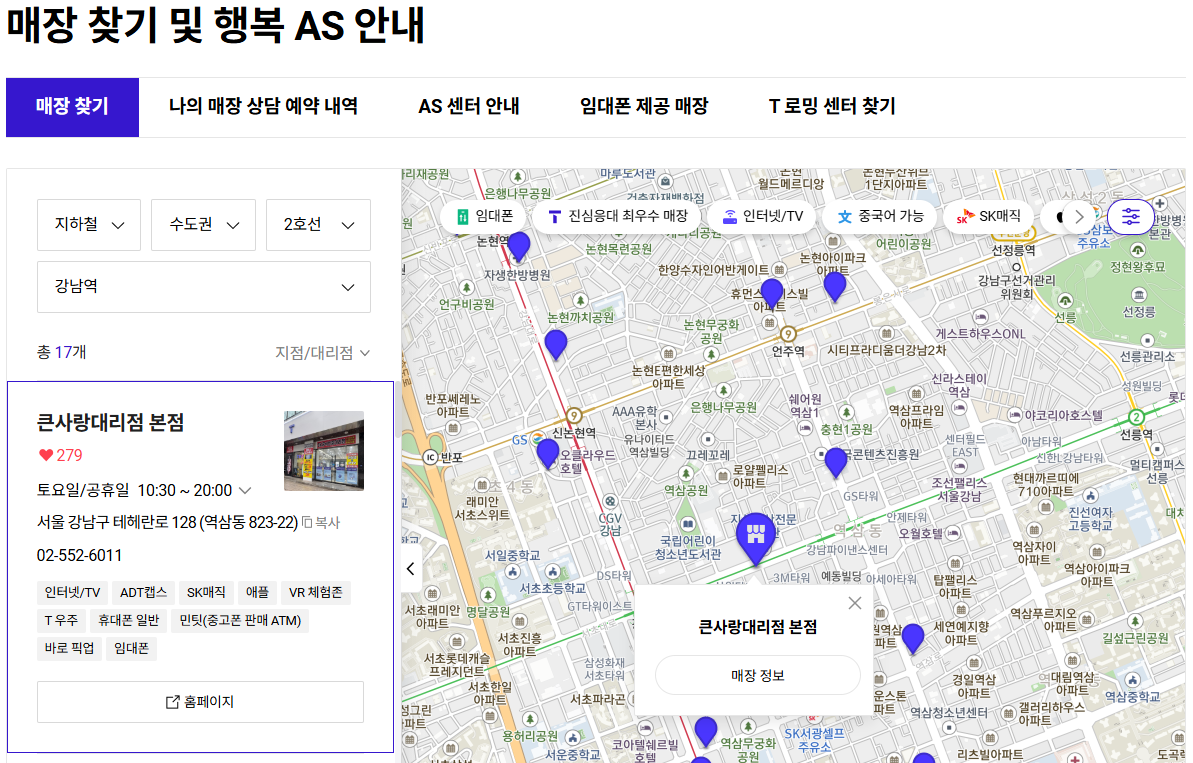Click the 민팃(중고폰 판매 ATM) tag
1193x763 pixels.
(240, 621)
